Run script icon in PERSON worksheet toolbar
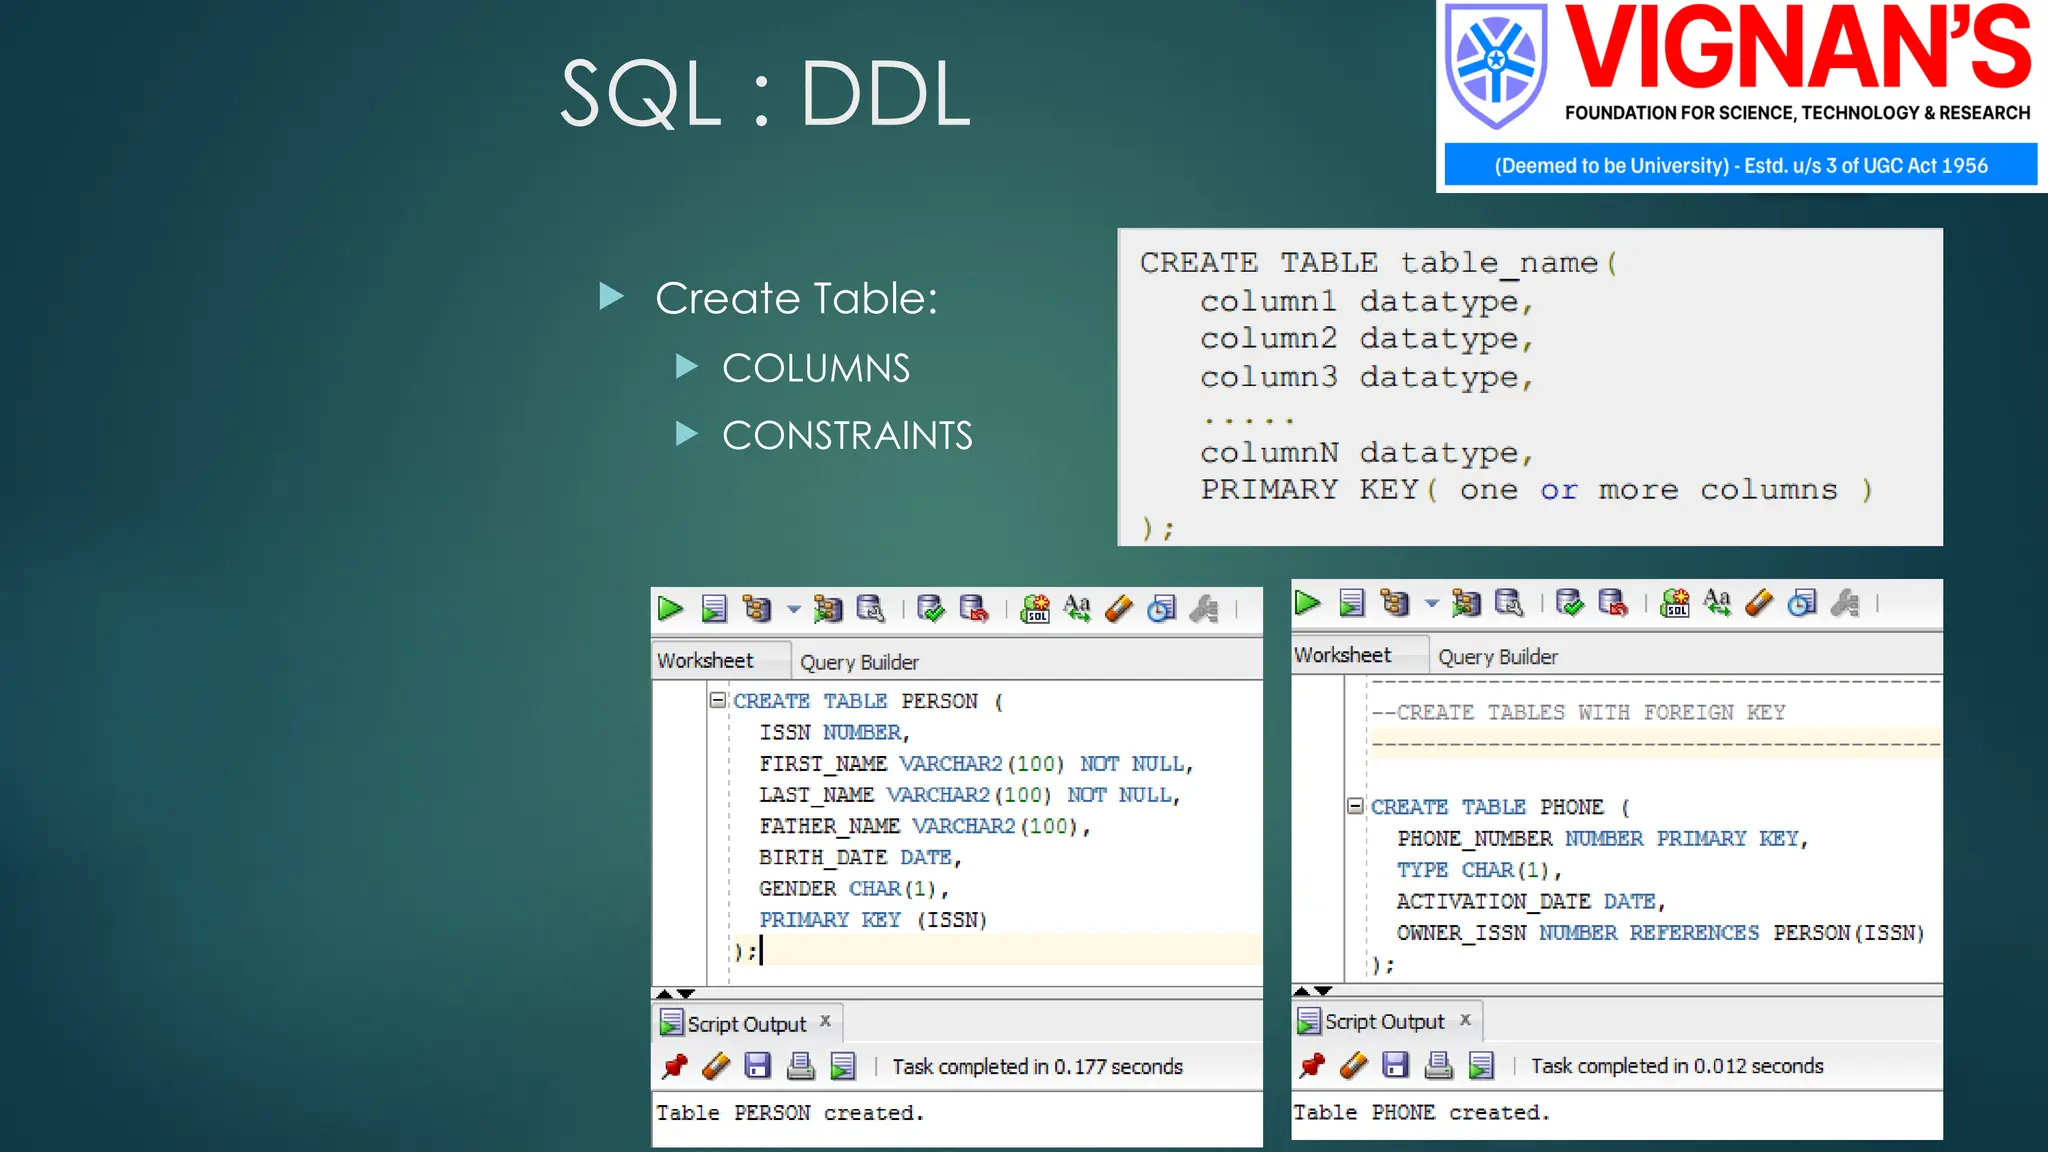Viewport: 2048px width, 1152px height. pyautogui.click(x=714, y=609)
